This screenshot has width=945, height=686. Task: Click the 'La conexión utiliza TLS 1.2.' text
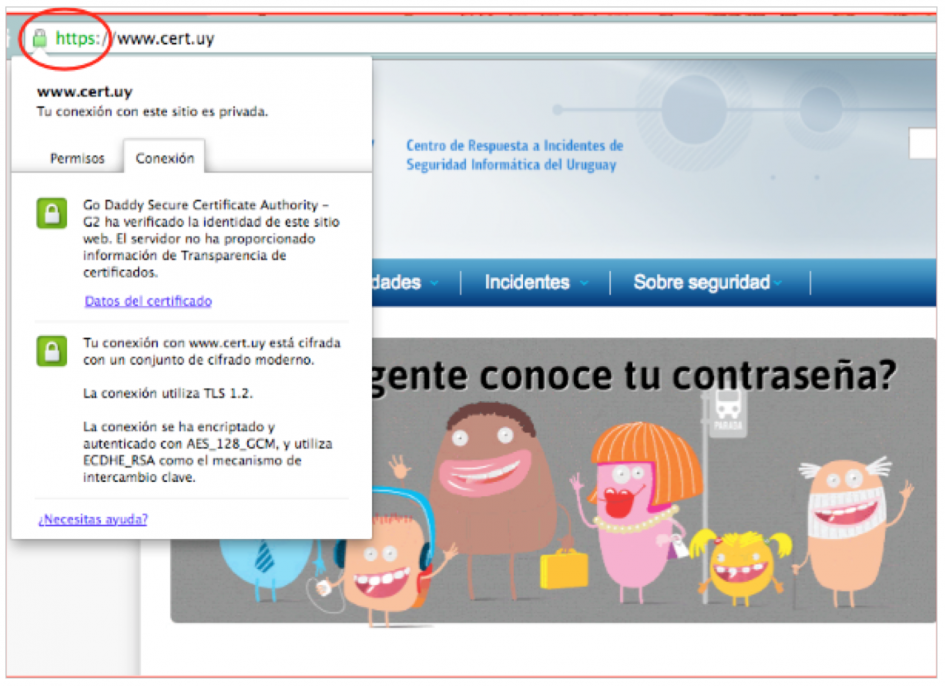pyautogui.click(x=168, y=393)
